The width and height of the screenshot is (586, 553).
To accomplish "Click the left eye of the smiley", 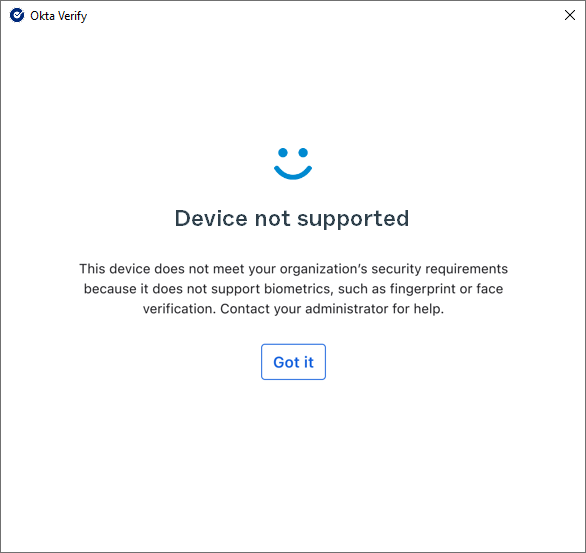I will 283,152.
